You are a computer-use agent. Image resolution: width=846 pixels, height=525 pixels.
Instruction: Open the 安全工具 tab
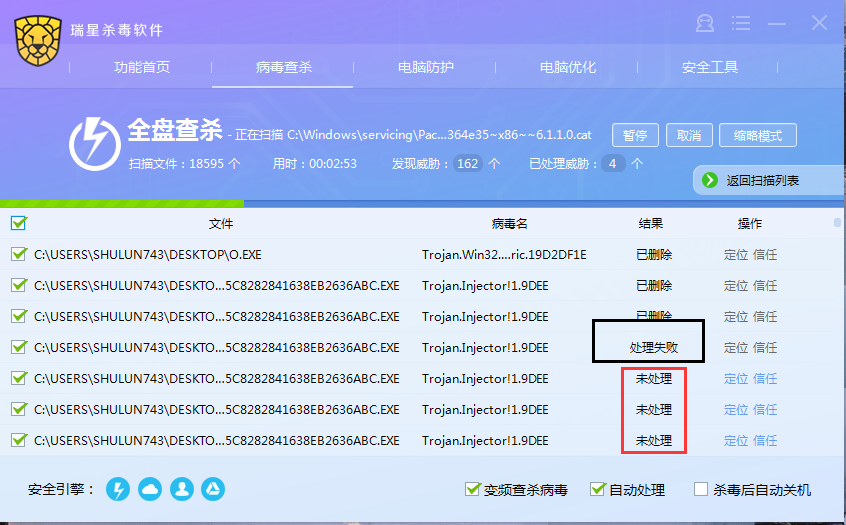point(709,67)
